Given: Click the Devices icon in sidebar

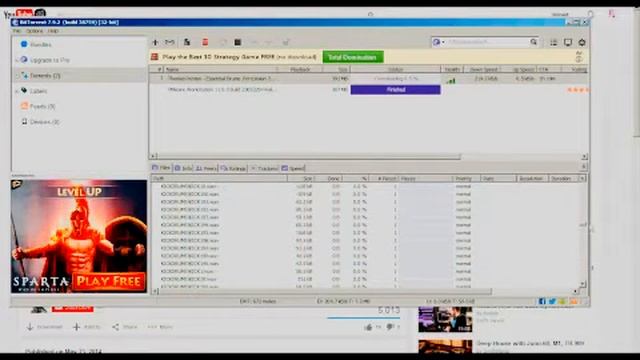Looking at the screenshot, I should pos(24,122).
